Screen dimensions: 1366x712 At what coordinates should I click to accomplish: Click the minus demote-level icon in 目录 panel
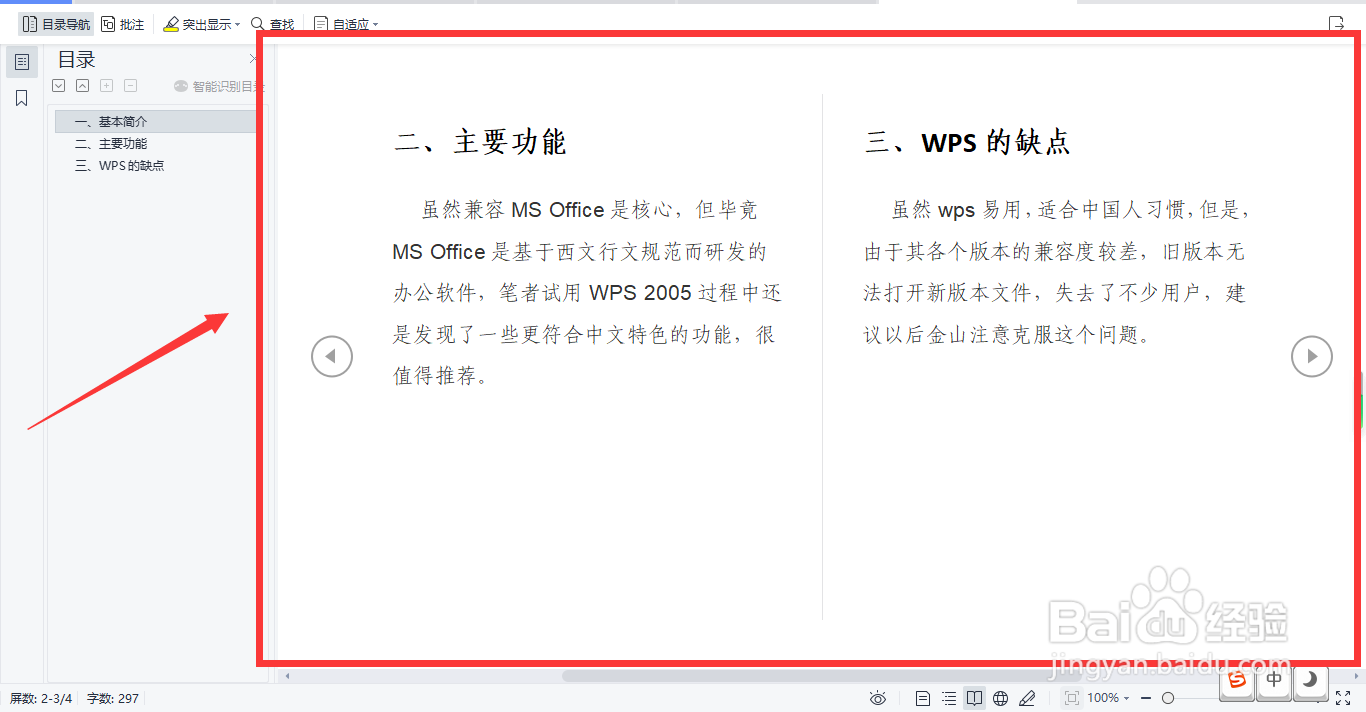(130, 86)
